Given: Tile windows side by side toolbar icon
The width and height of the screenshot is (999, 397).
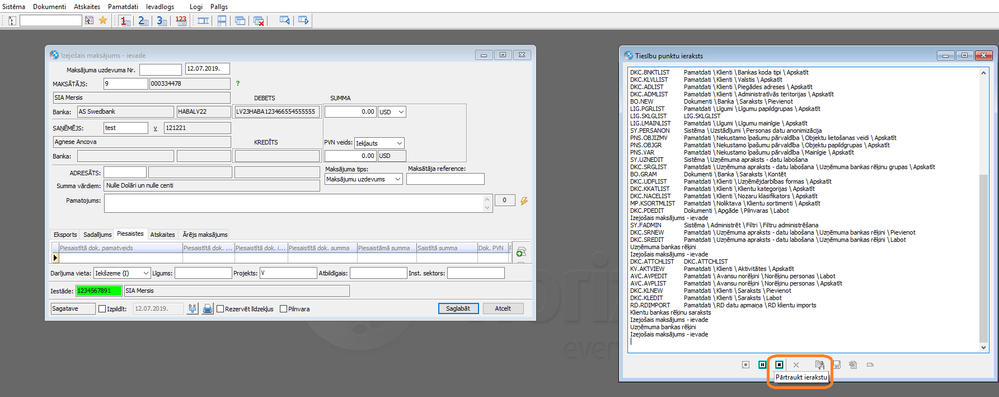Looking at the screenshot, I should click(x=203, y=20).
